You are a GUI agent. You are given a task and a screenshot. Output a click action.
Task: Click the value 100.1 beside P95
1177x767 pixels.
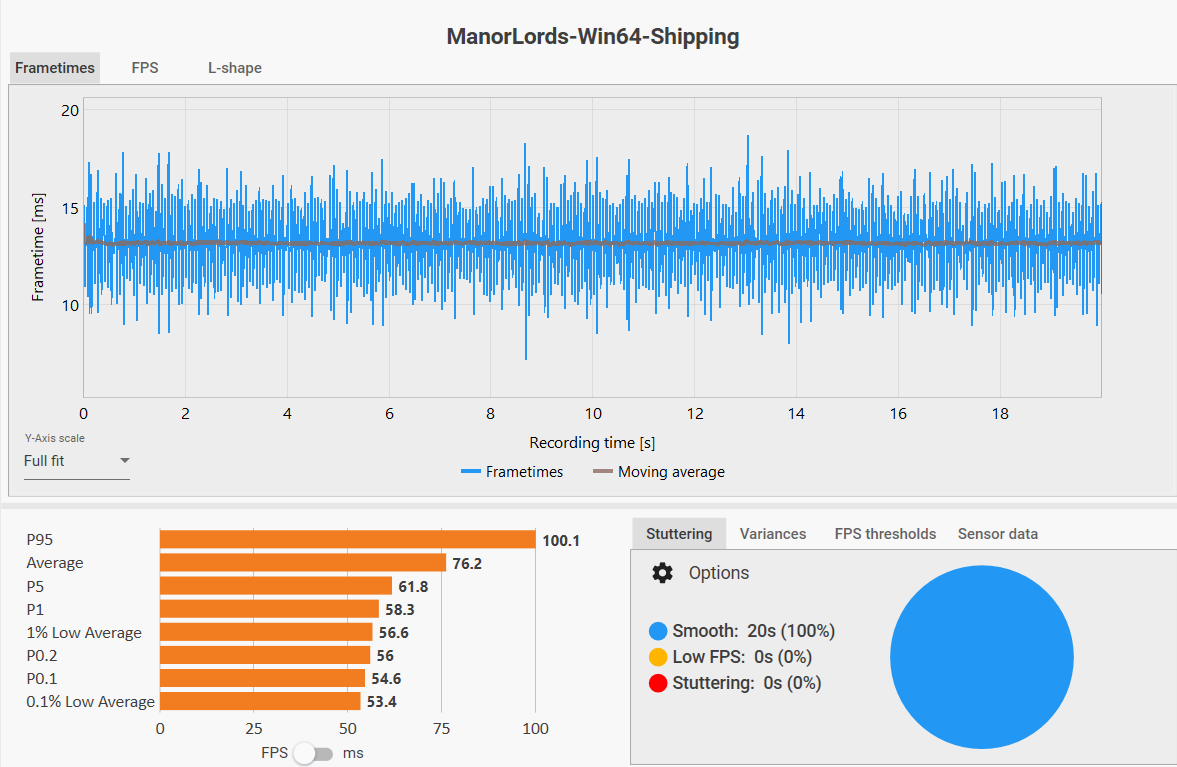point(561,540)
